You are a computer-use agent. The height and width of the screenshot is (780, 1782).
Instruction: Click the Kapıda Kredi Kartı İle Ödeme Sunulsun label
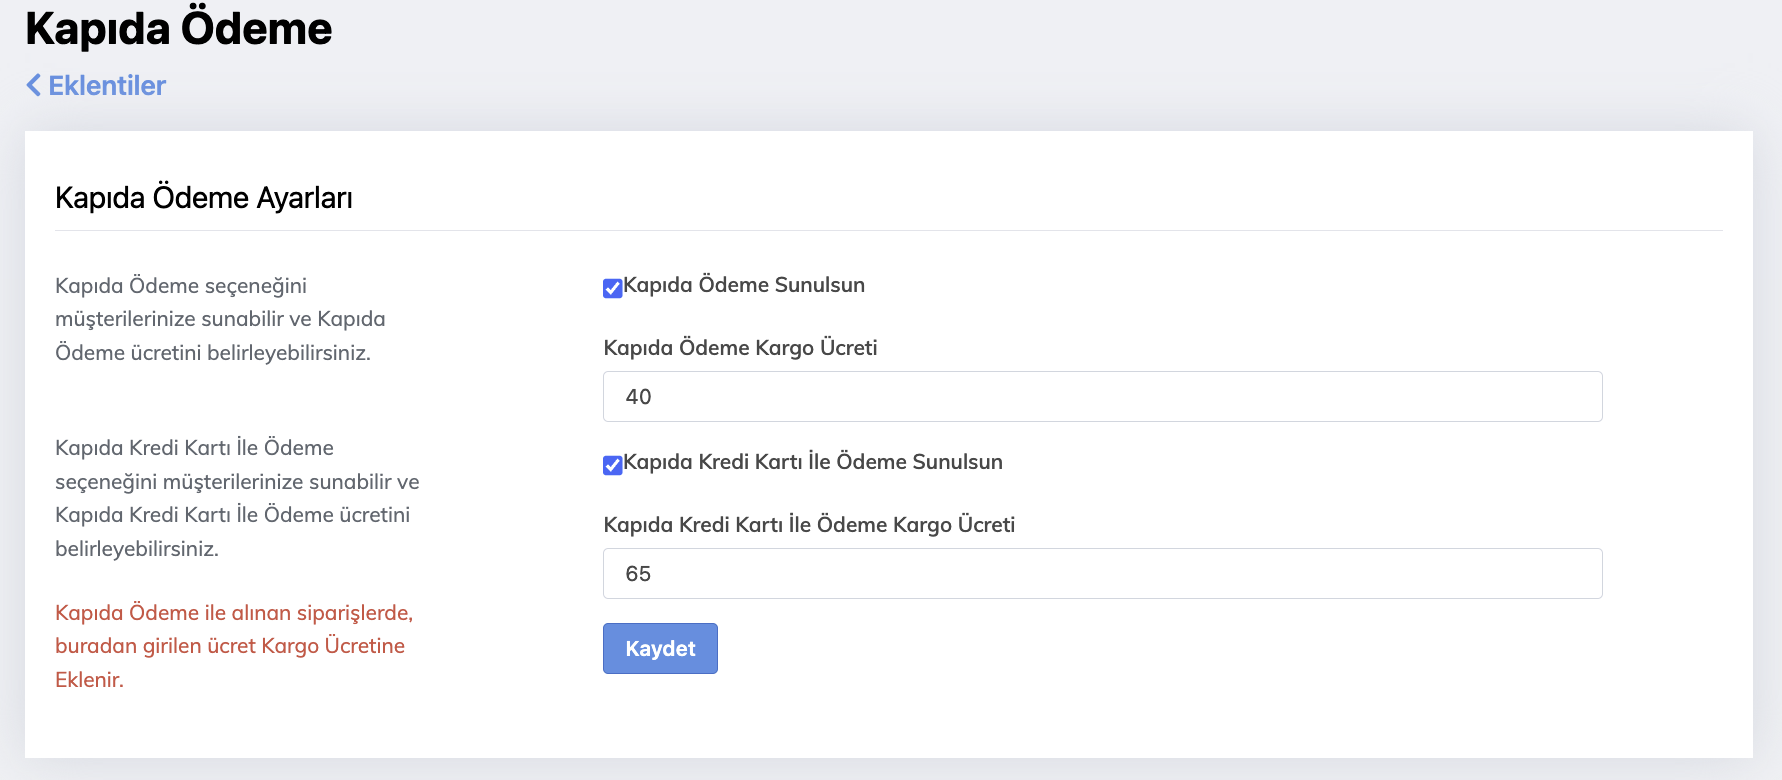pyautogui.click(x=812, y=462)
